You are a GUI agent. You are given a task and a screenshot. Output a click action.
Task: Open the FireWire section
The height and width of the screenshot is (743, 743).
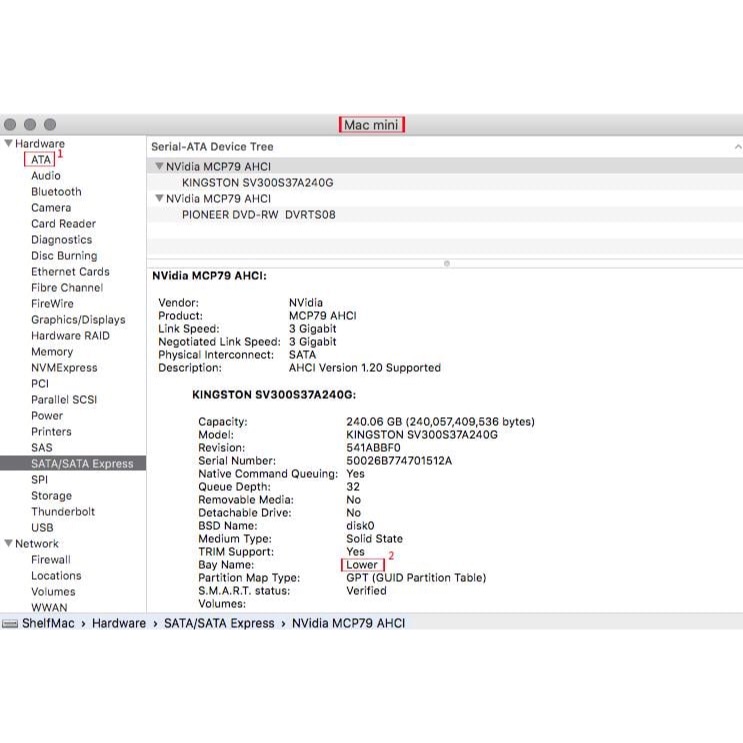coord(52,304)
